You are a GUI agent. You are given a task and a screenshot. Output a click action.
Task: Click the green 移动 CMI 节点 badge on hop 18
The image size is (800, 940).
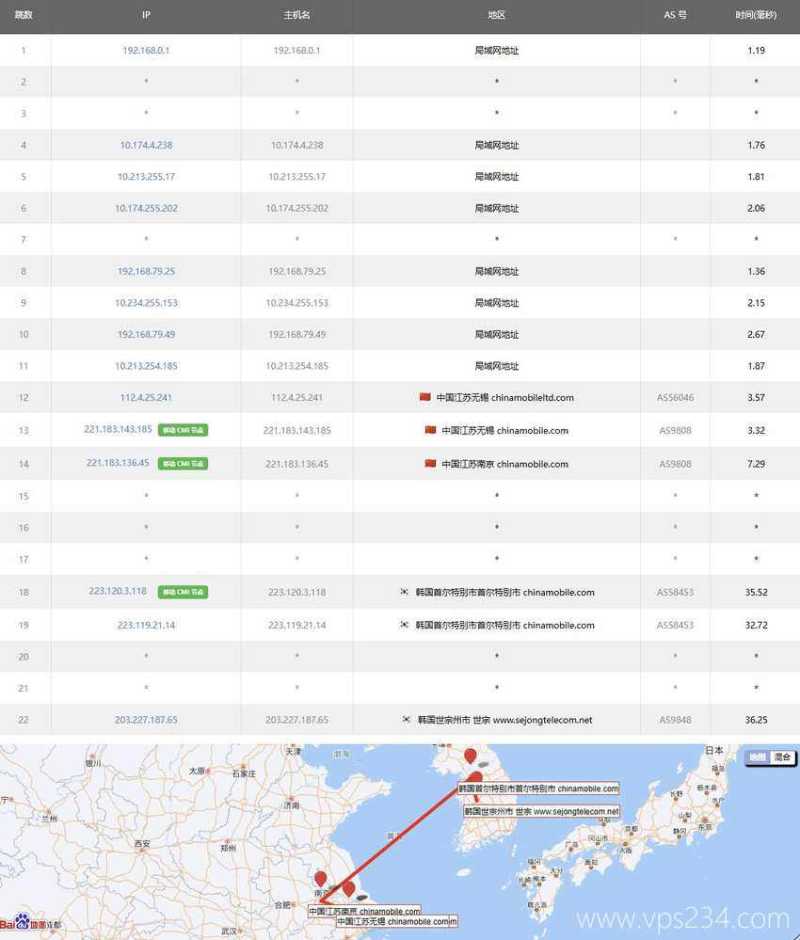185,592
